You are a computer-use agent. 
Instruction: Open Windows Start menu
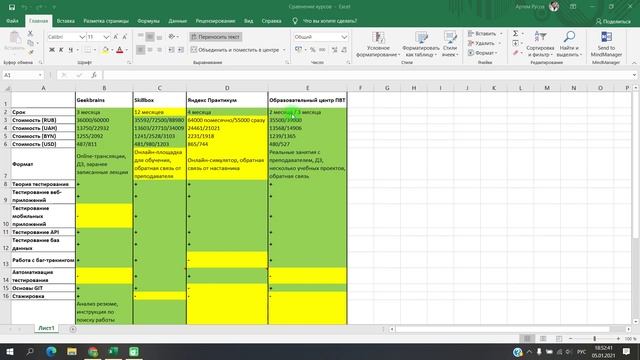pyautogui.click(x=9, y=351)
